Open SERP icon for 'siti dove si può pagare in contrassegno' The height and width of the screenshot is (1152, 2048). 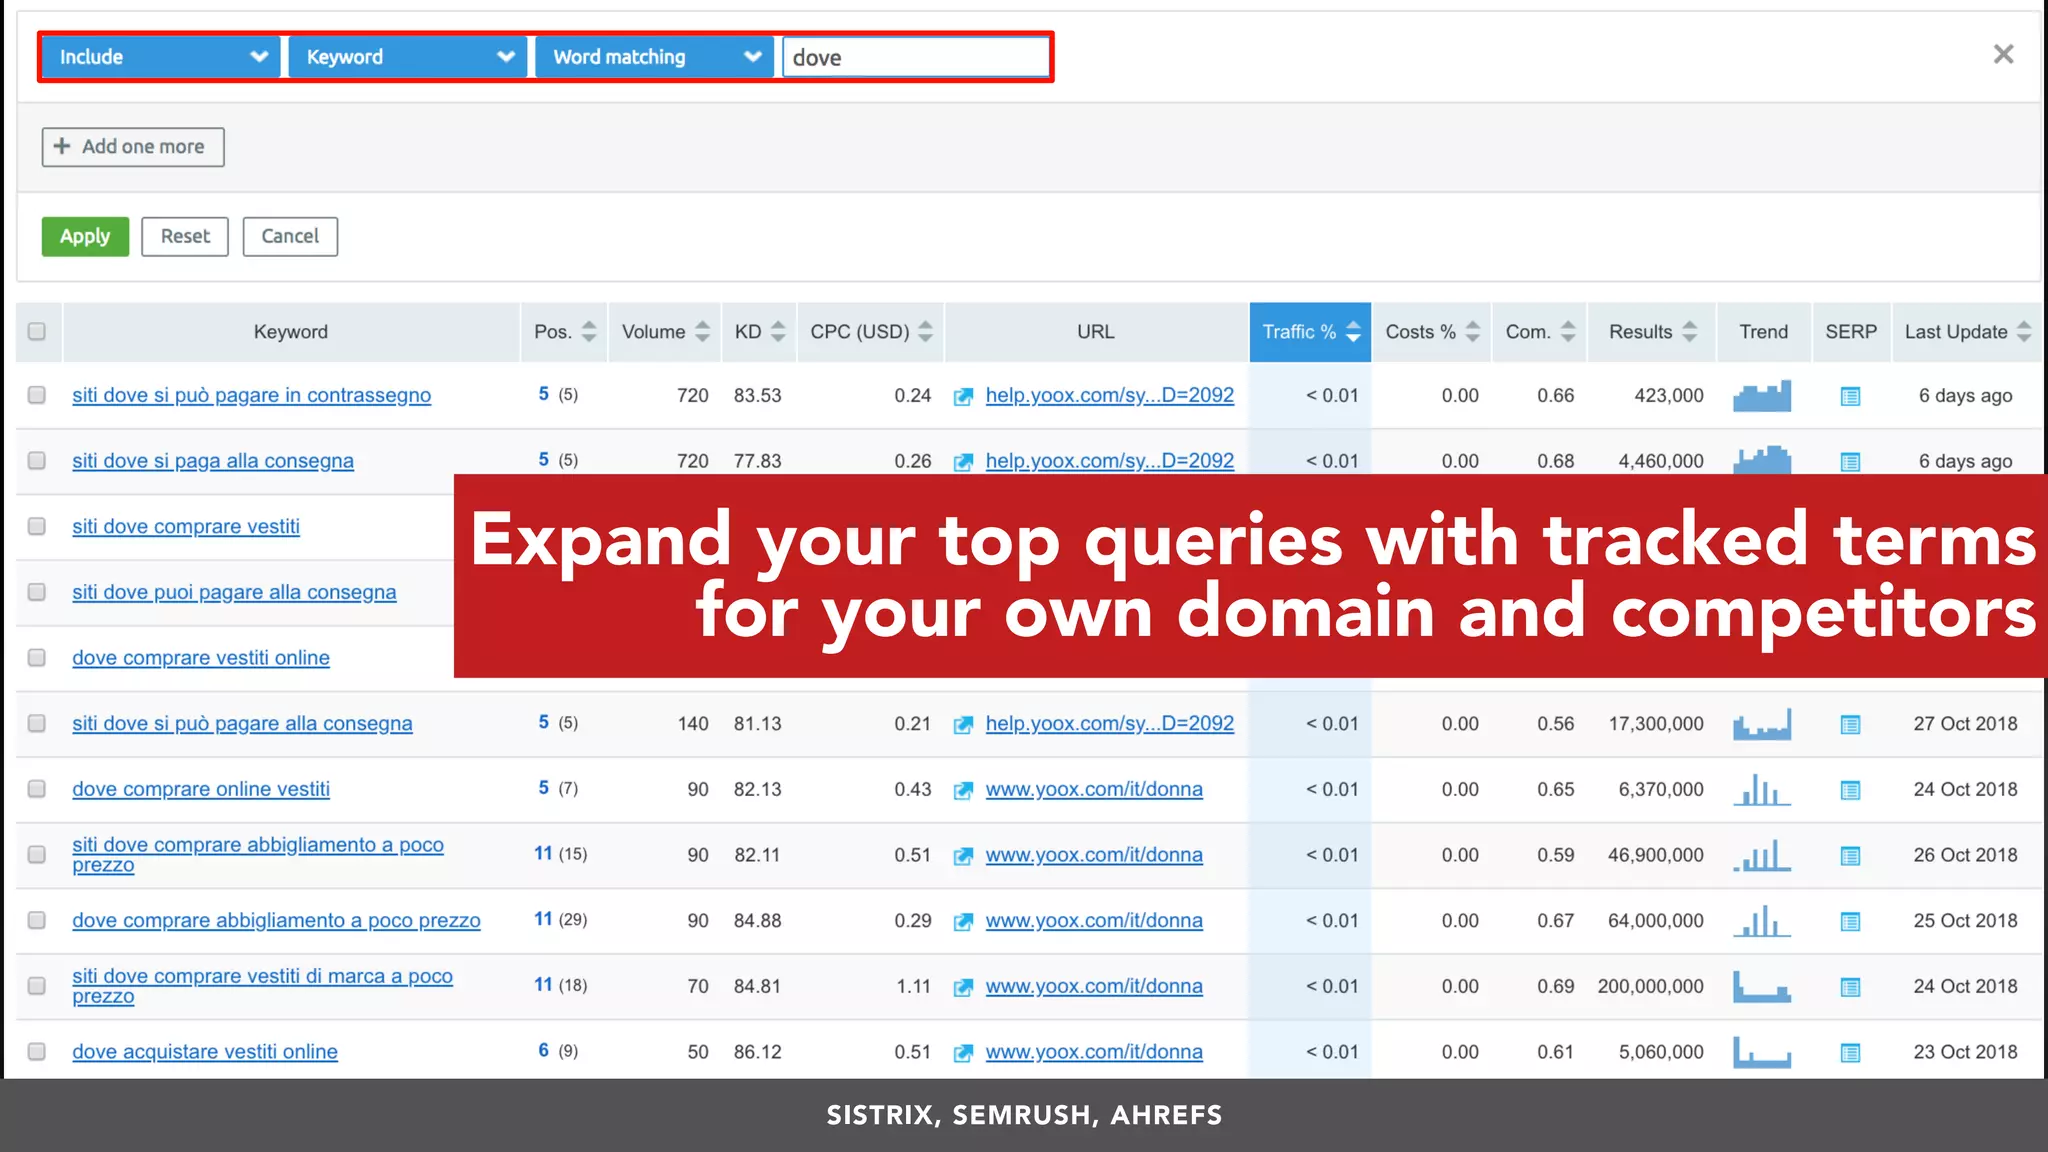coord(1850,396)
